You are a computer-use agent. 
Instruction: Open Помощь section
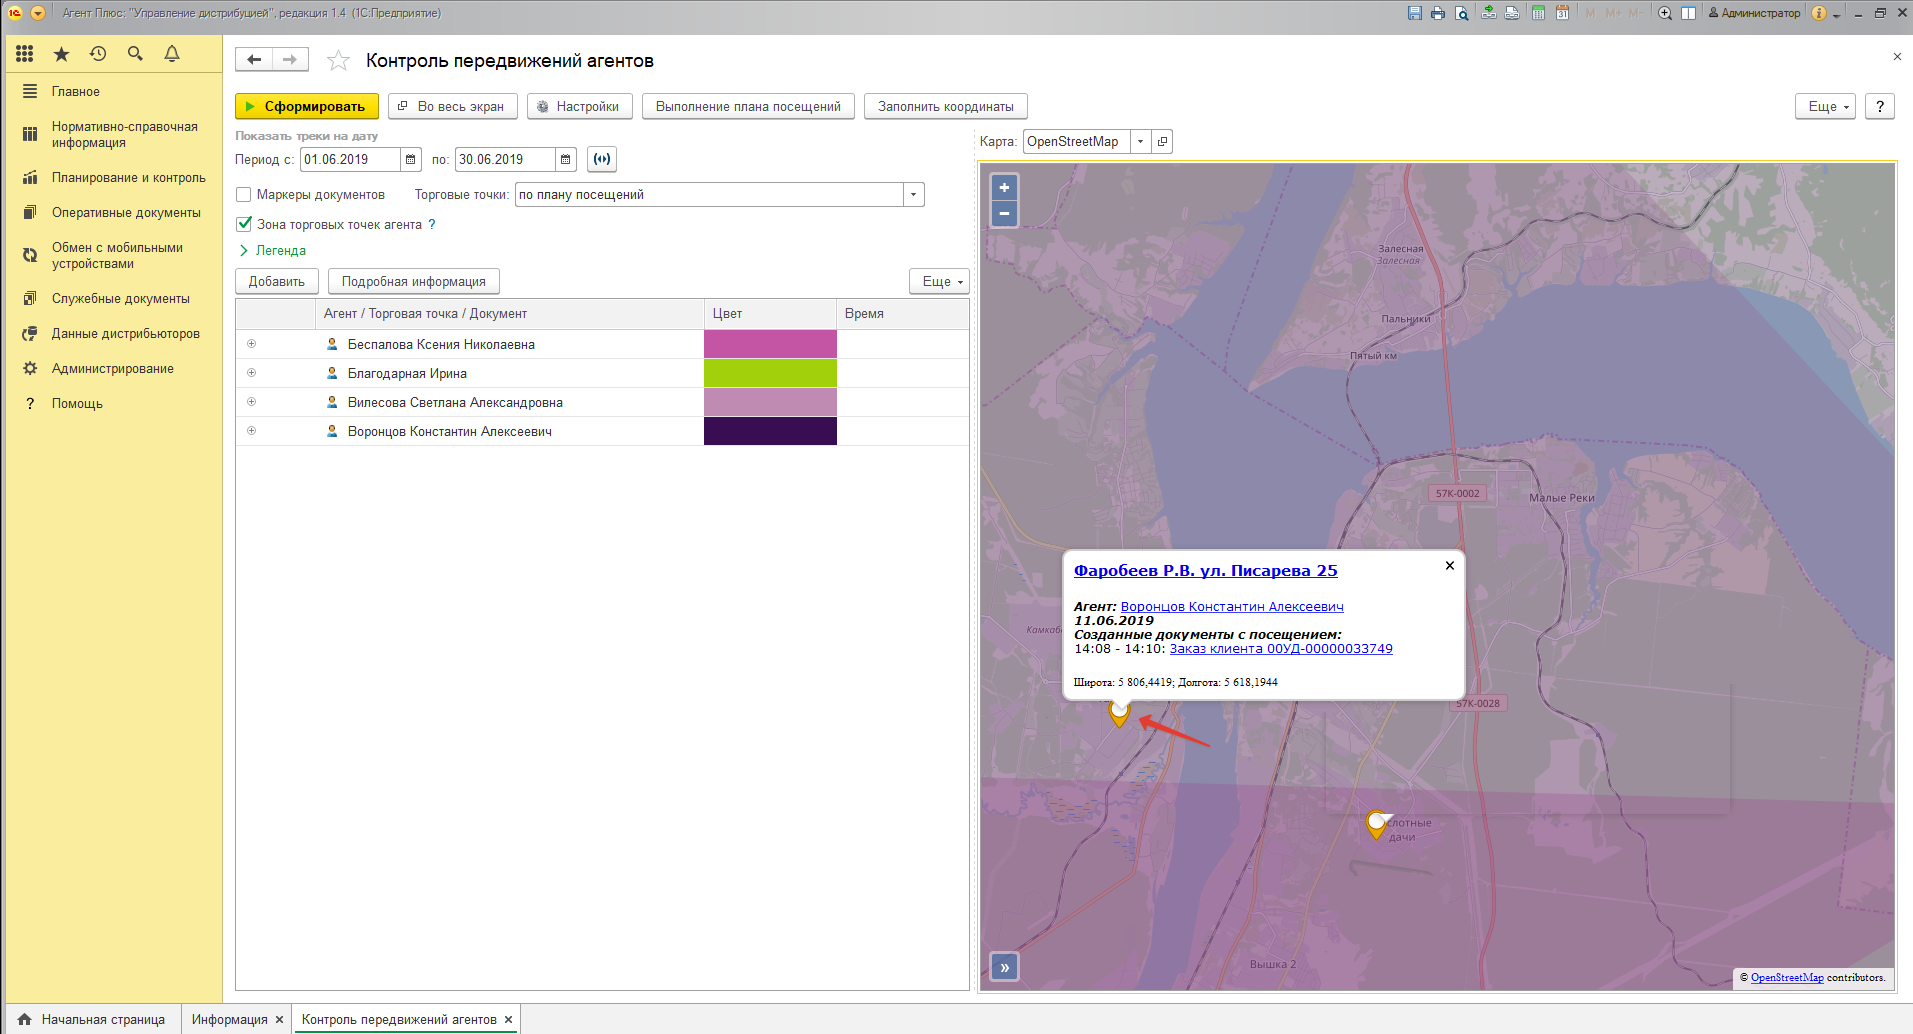click(x=114, y=404)
